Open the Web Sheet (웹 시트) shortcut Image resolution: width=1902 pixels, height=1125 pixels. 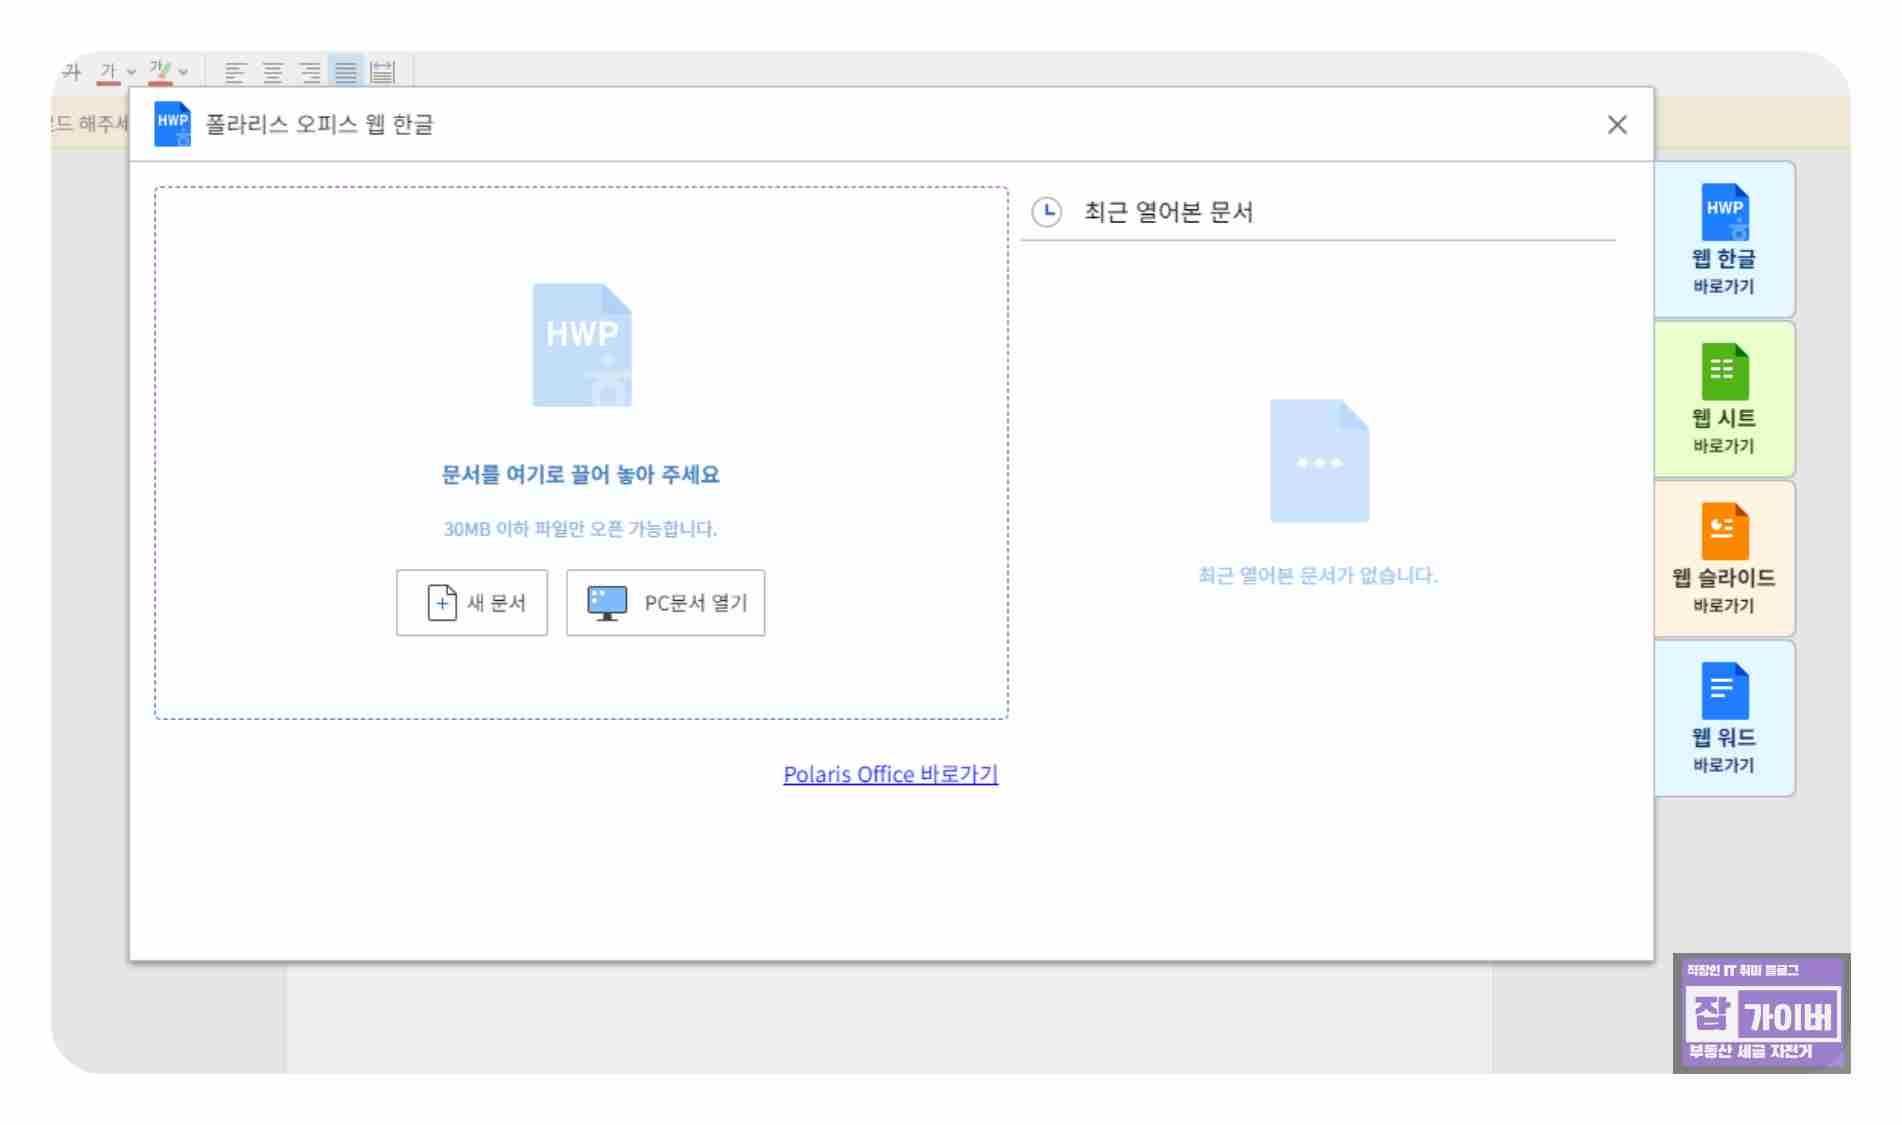pyautogui.click(x=1724, y=399)
